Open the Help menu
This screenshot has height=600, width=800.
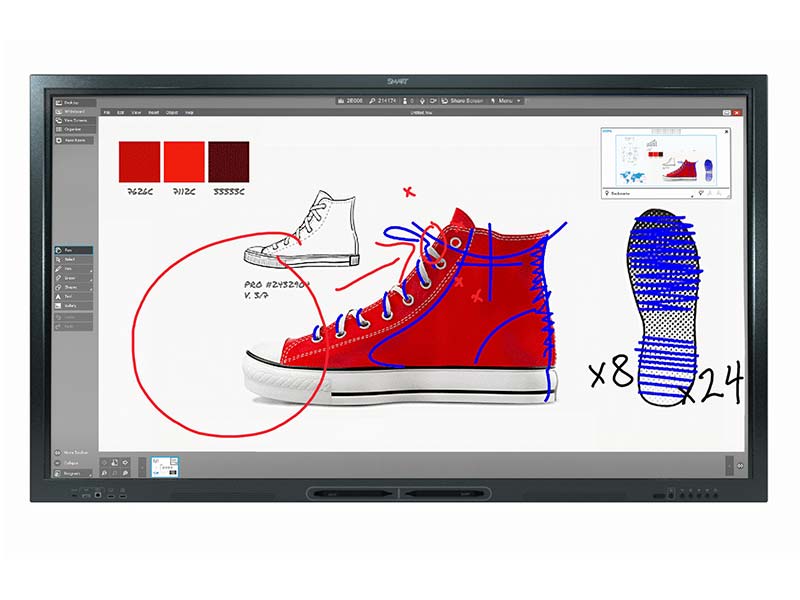click(189, 112)
